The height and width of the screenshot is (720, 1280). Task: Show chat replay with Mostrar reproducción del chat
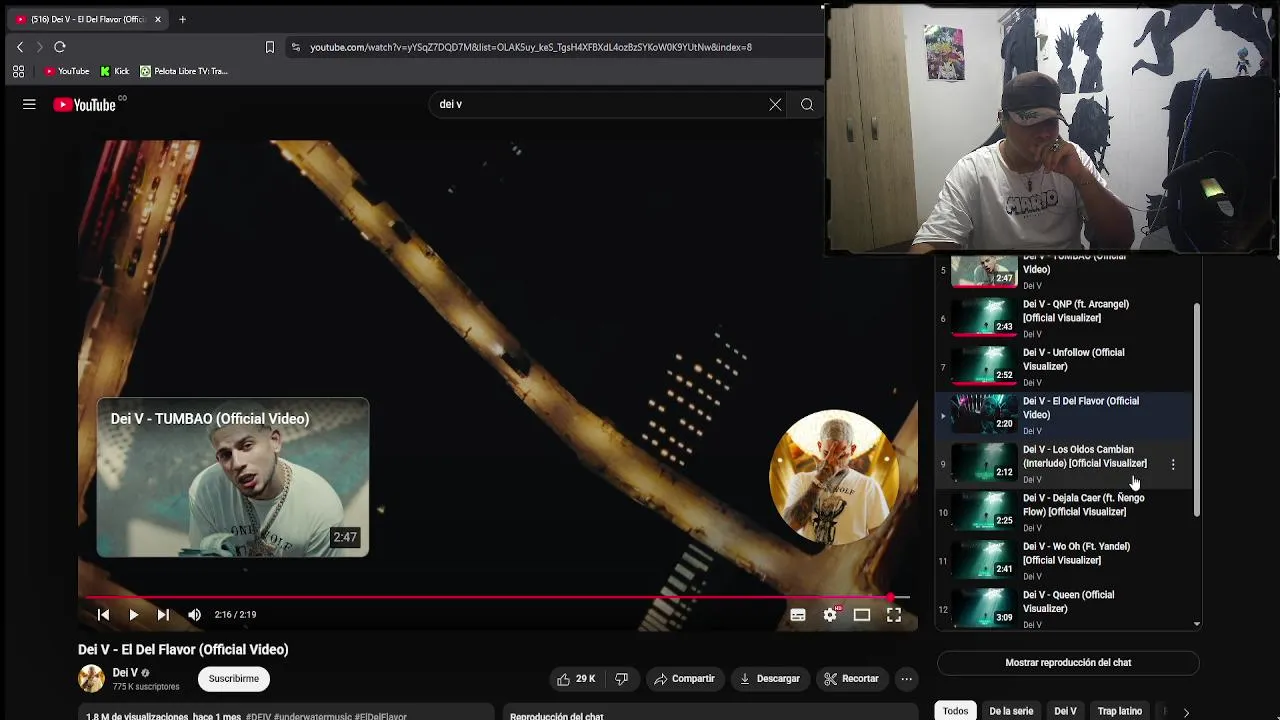pyautogui.click(x=1068, y=662)
